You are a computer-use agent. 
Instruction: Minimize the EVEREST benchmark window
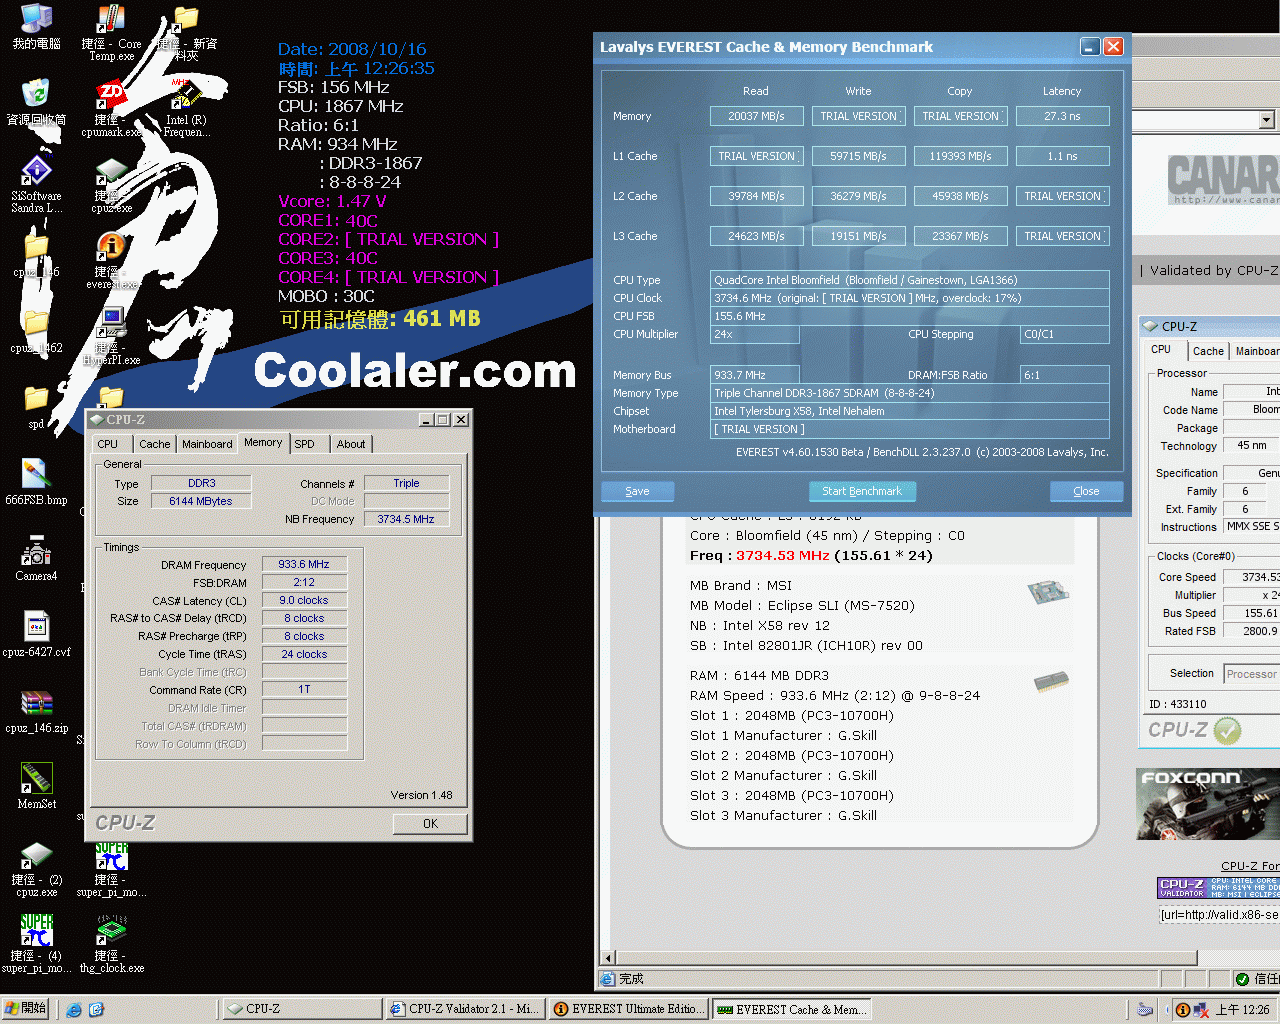(x=1090, y=47)
